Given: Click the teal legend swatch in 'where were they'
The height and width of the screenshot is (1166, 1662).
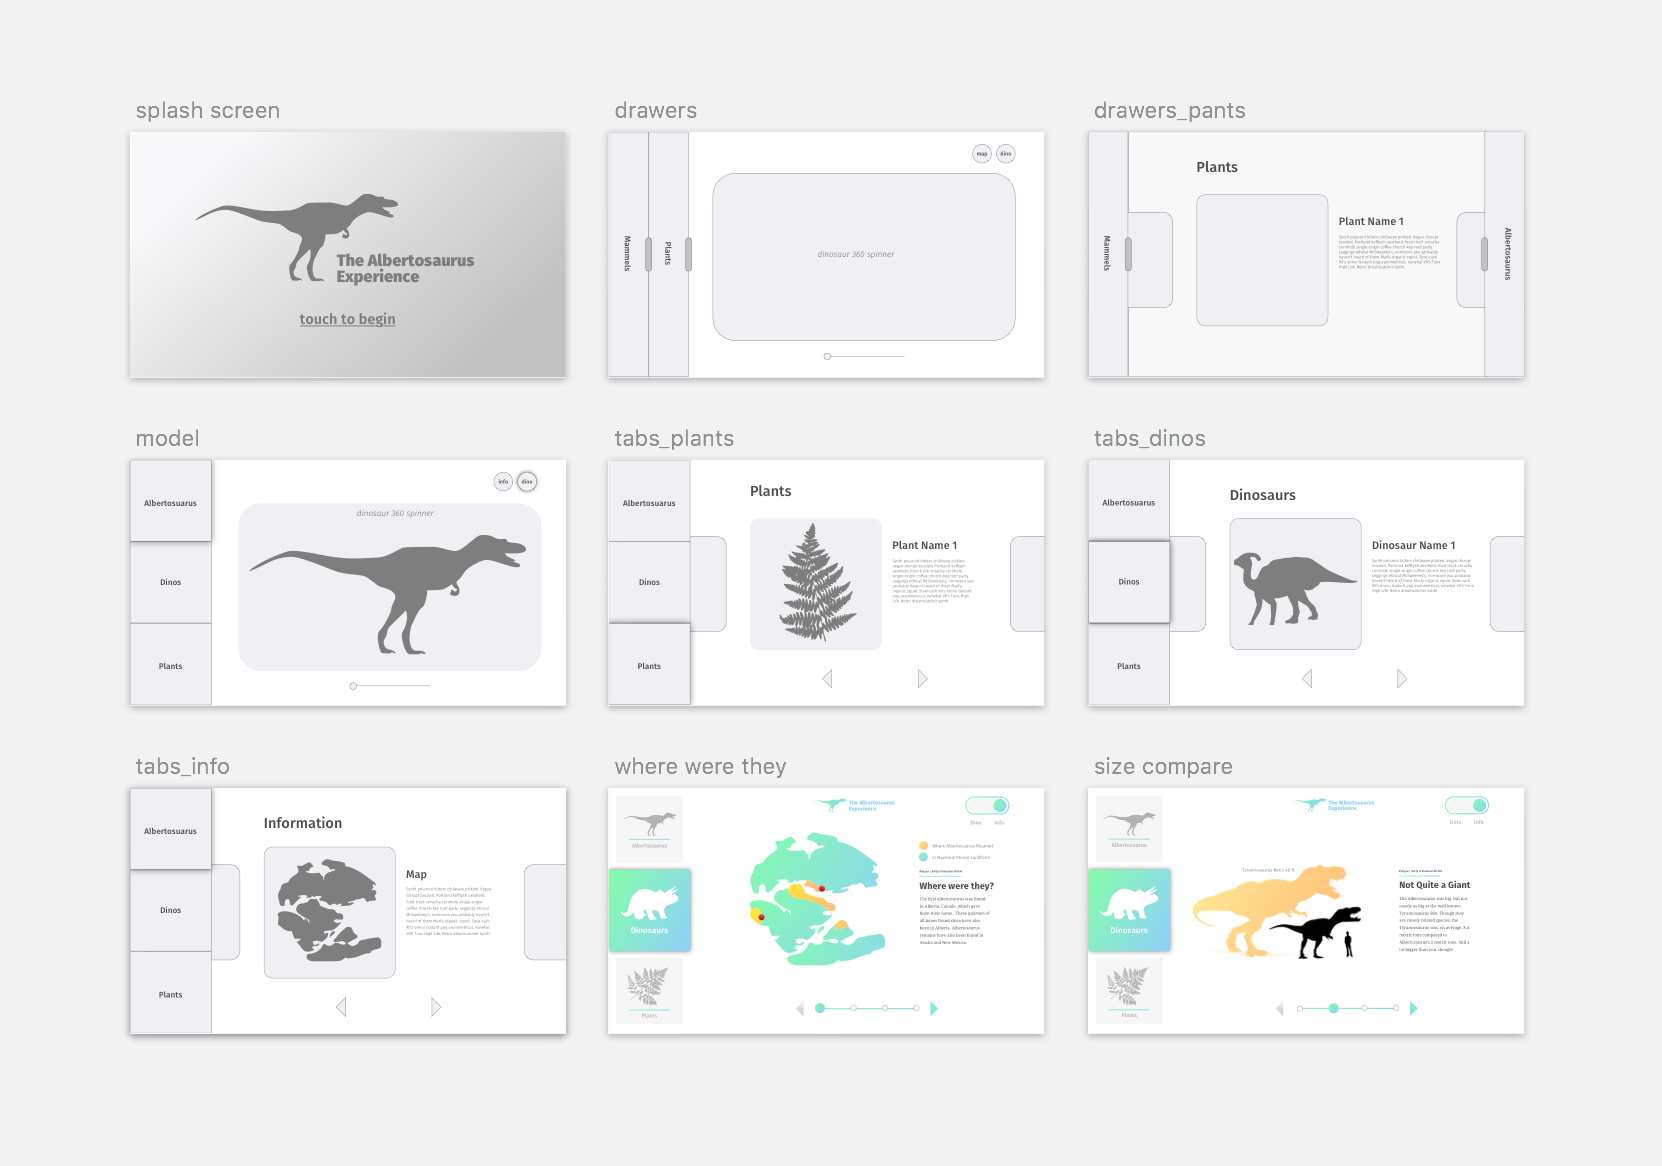Looking at the screenshot, I should 923,857.
